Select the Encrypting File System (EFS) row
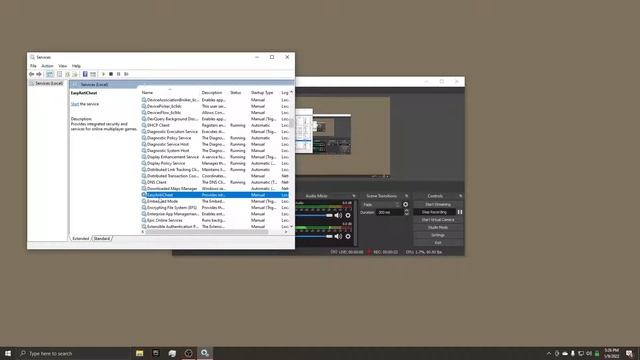640x360 pixels. [215, 208]
